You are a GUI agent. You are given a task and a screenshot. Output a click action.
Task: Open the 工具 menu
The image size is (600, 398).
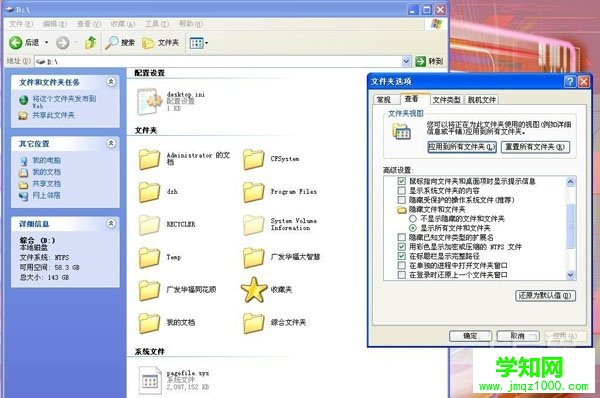pos(157,24)
